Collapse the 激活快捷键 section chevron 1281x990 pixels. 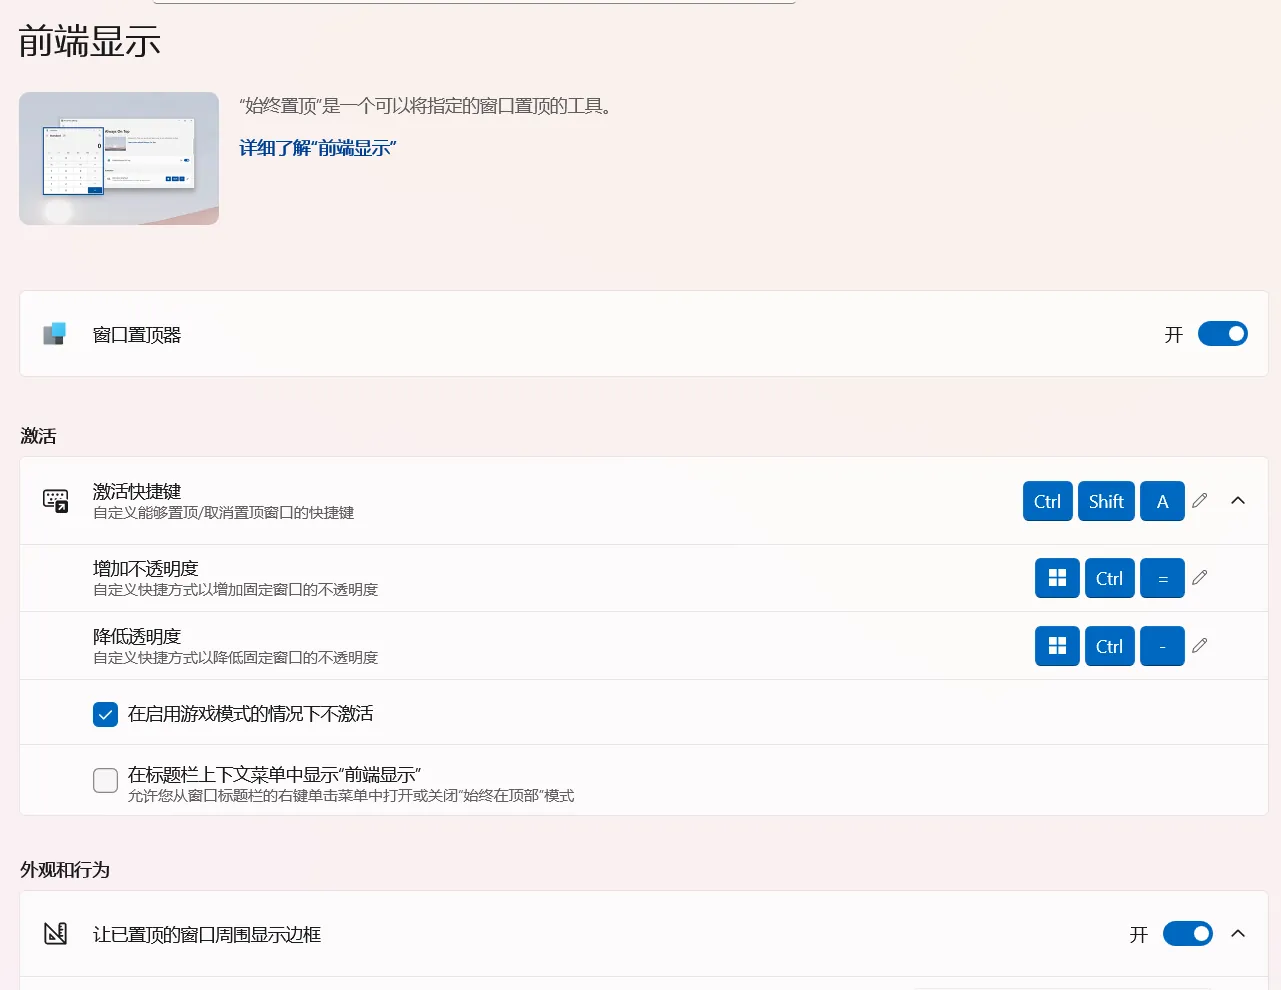coord(1238,501)
